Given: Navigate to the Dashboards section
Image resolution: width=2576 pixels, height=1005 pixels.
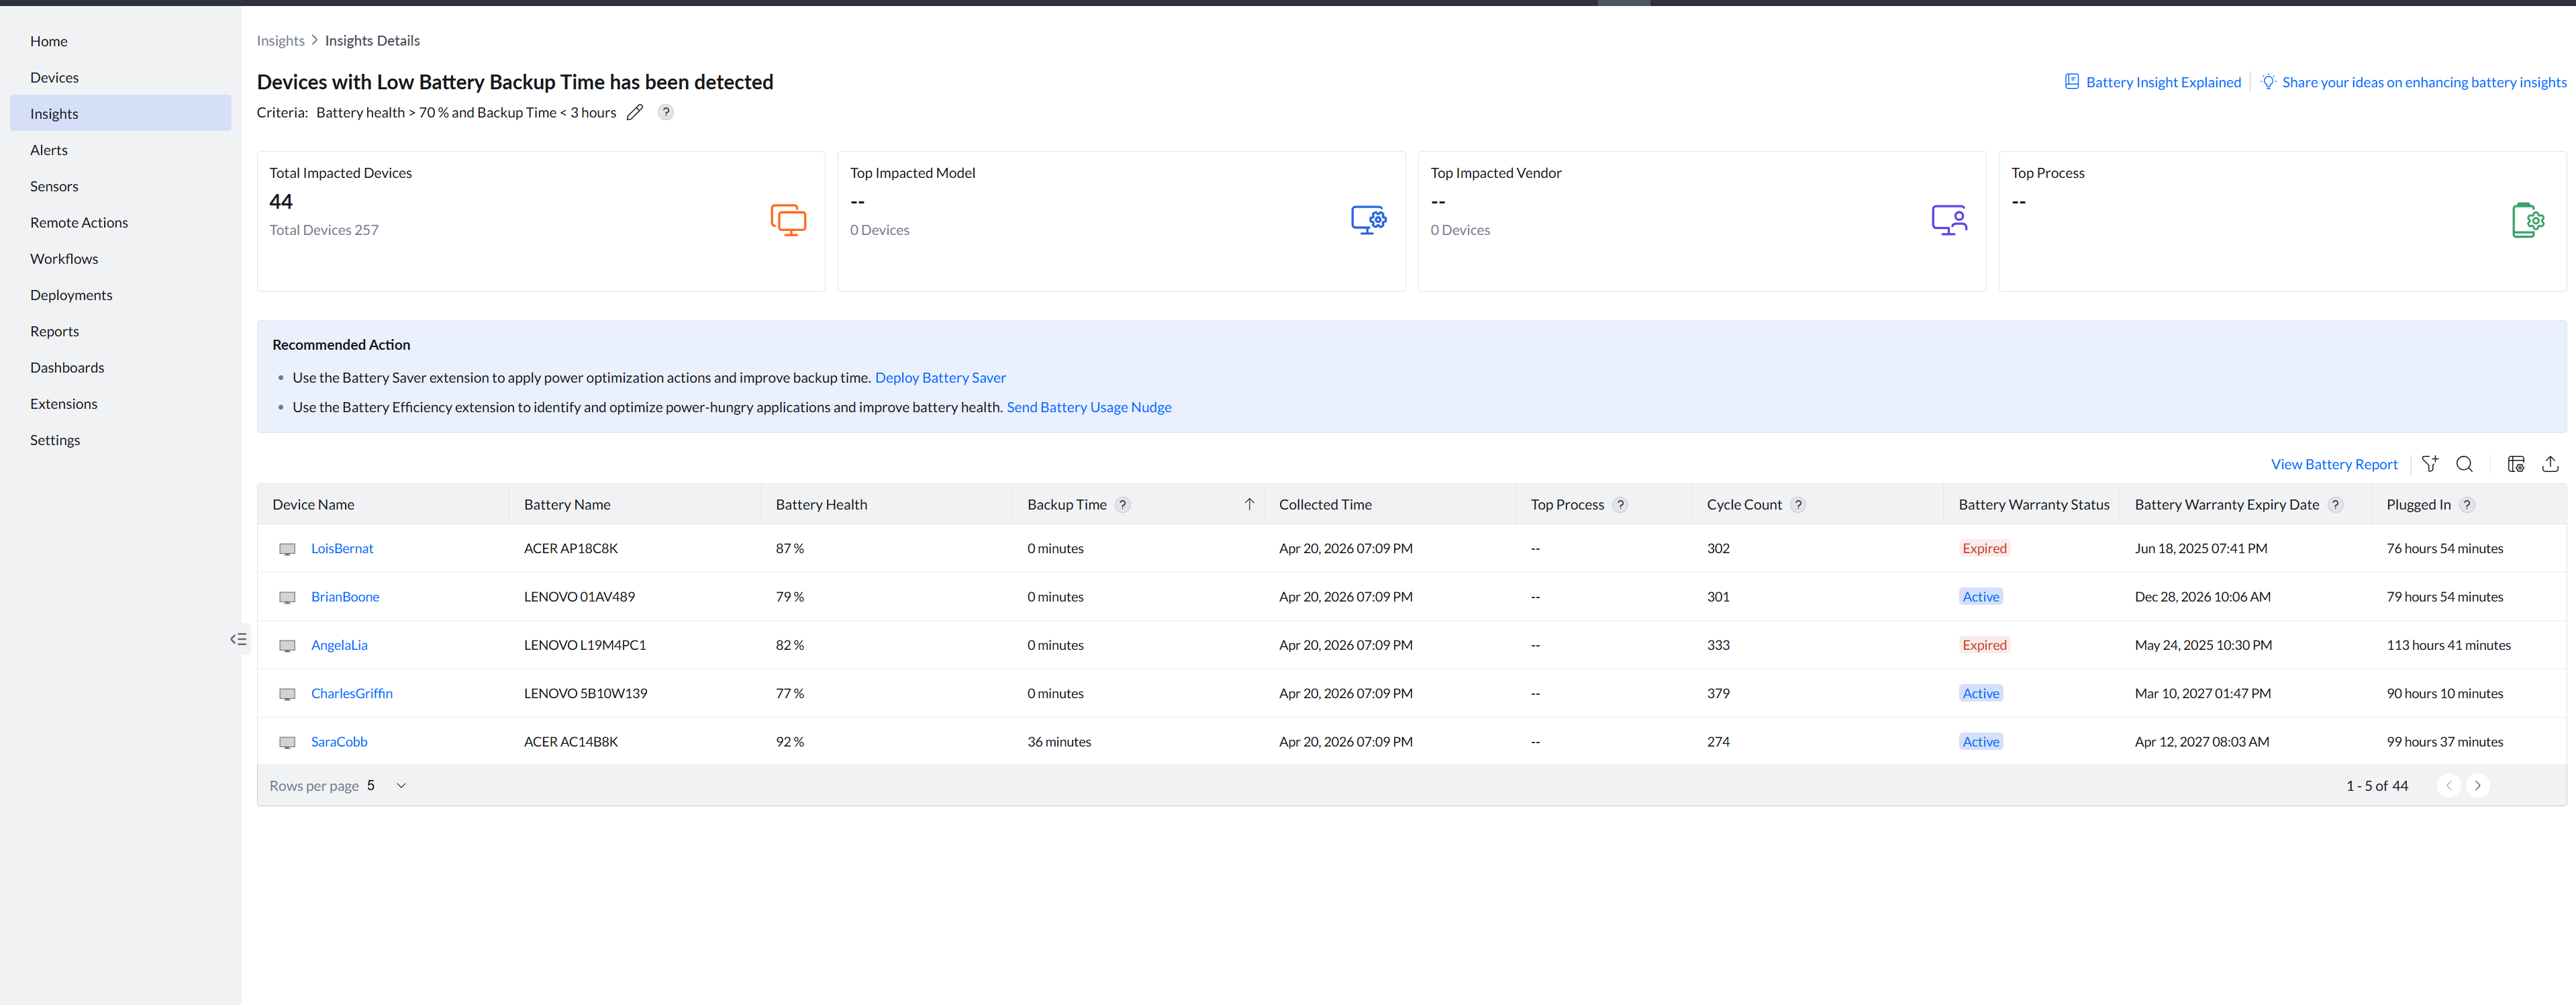Looking at the screenshot, I should click(x=67, y=368).
